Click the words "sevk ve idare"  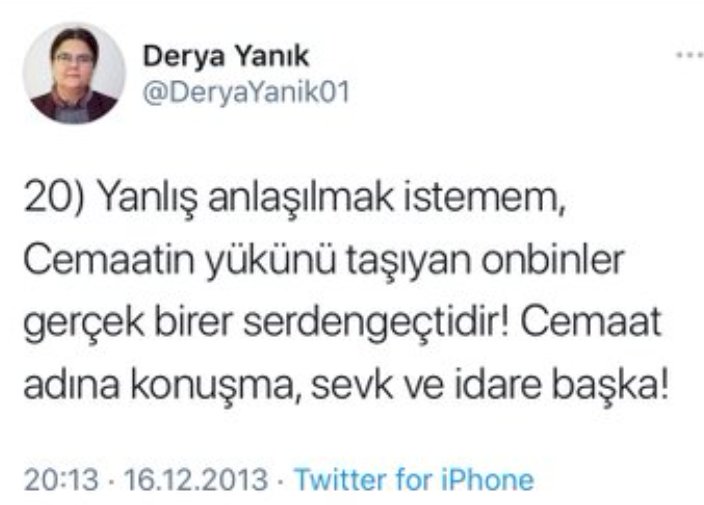pos(426,385)
